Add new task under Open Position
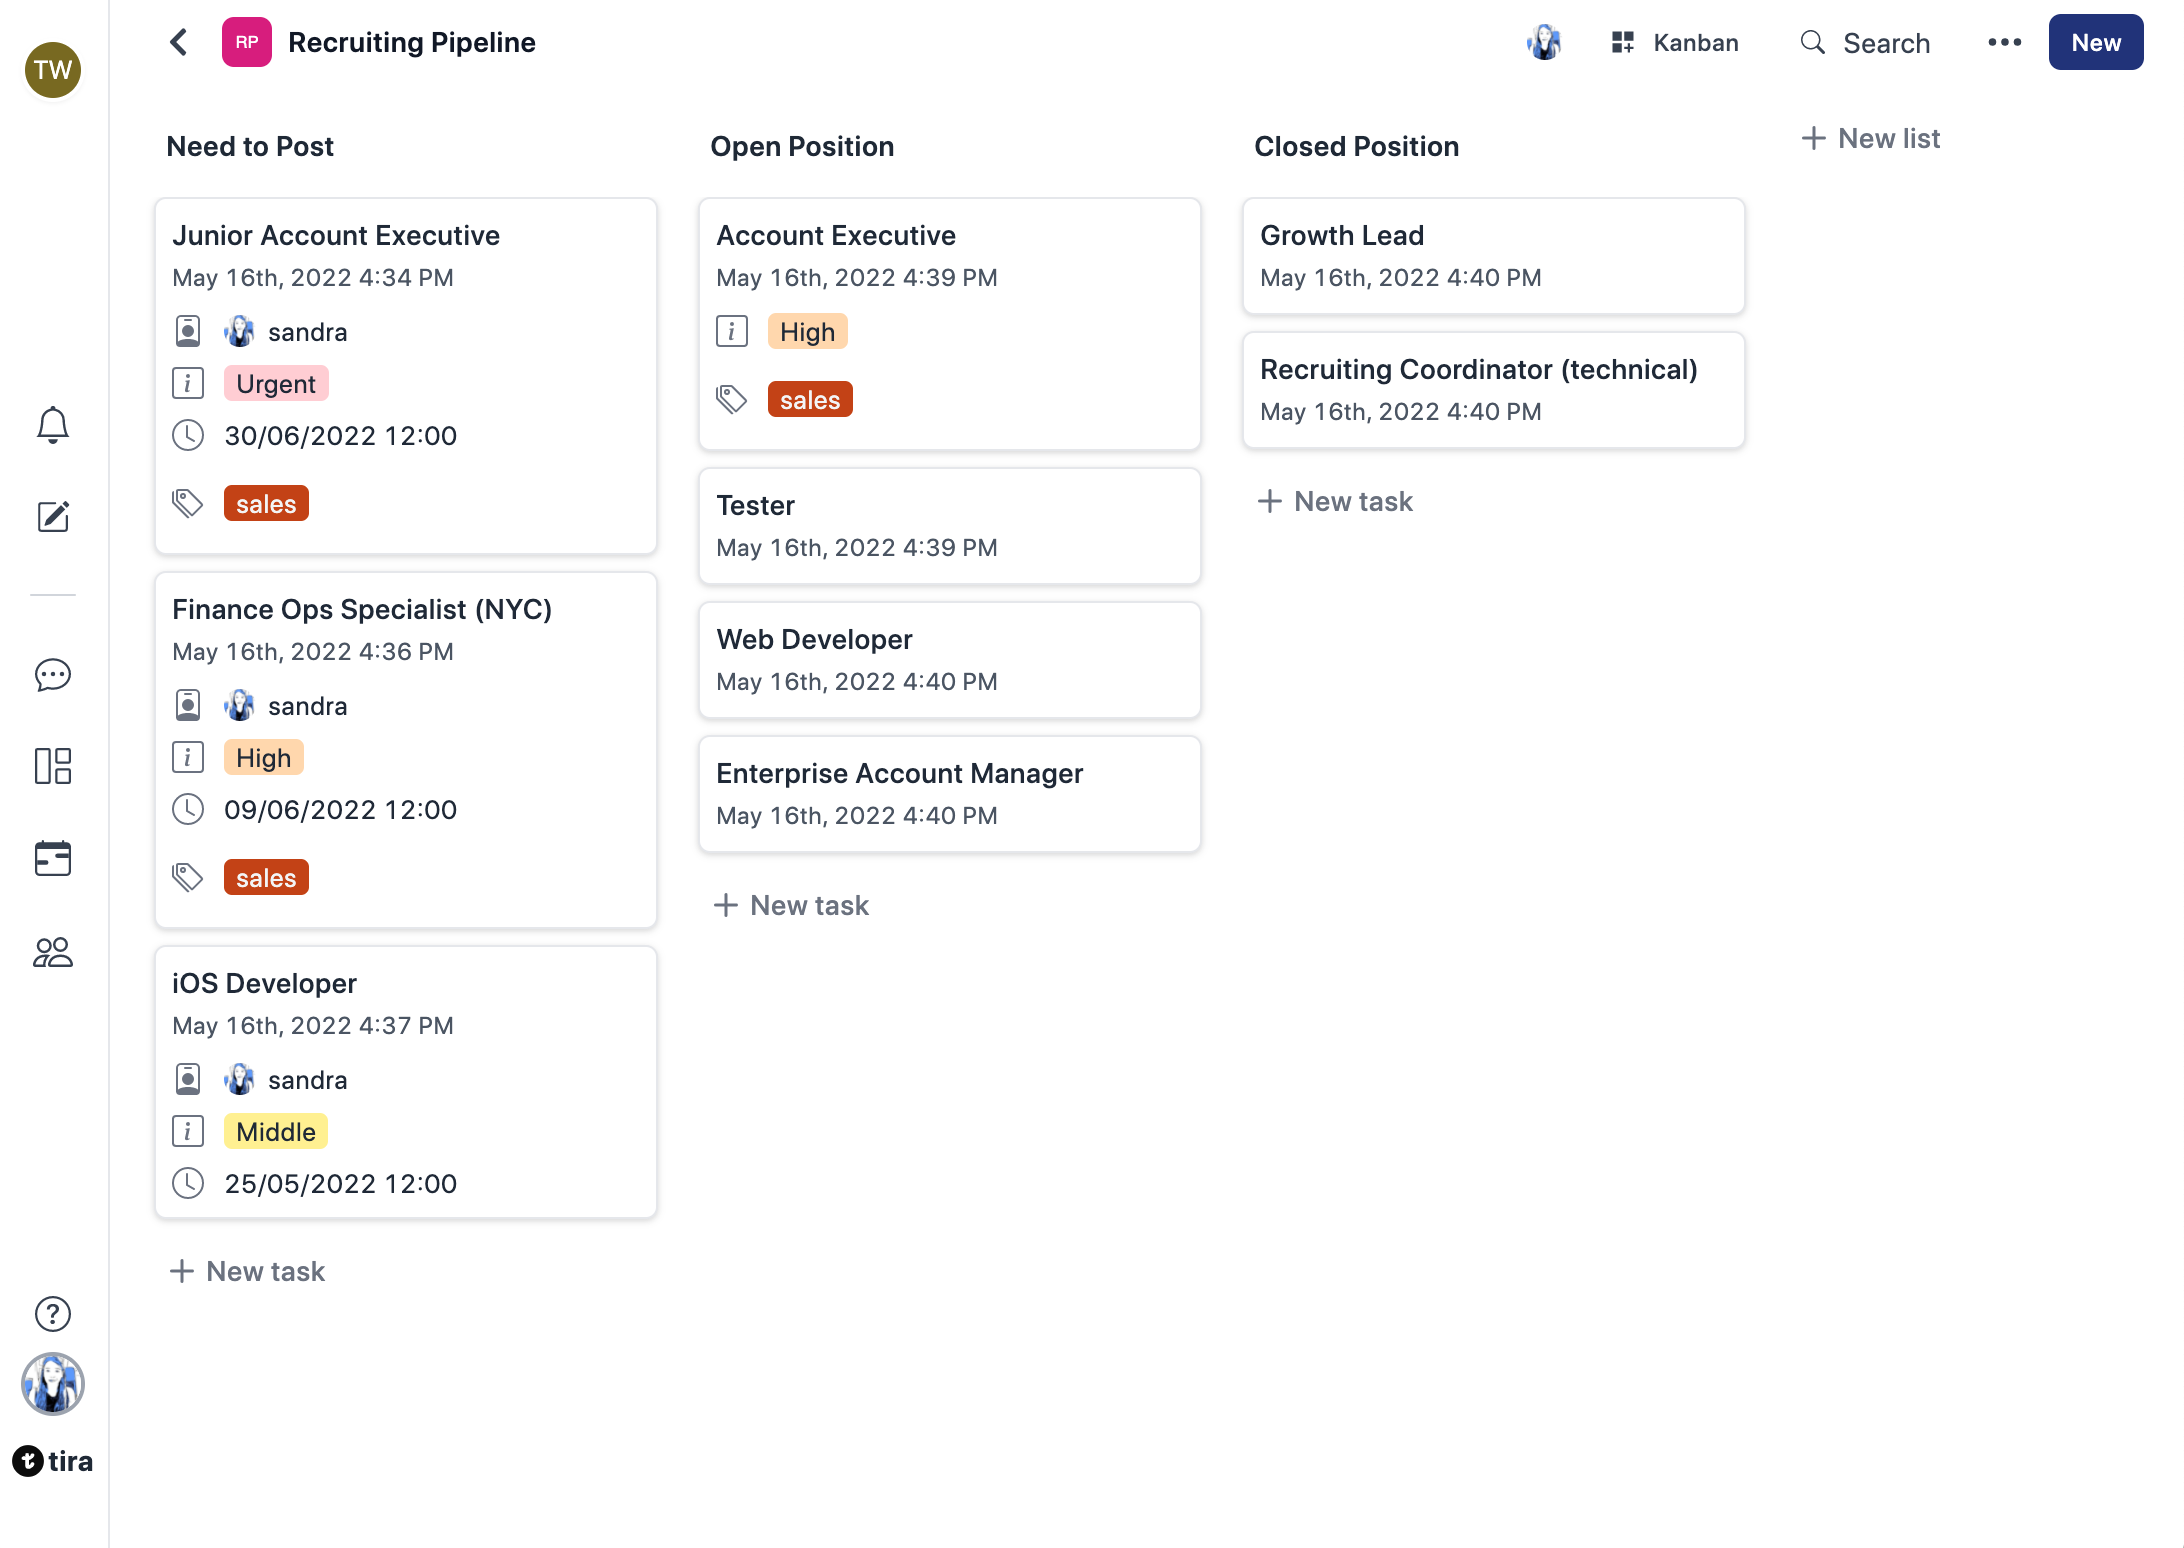Image resolution: width=2184 pixels, height=1548 pixels. point(791,905)
